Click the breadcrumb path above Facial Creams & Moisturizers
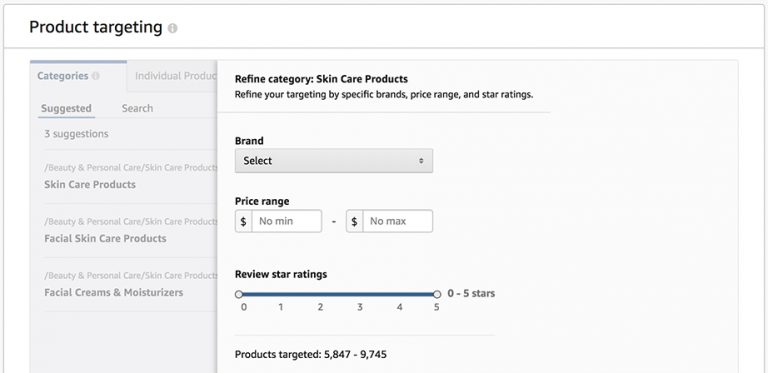 (131, 275)
